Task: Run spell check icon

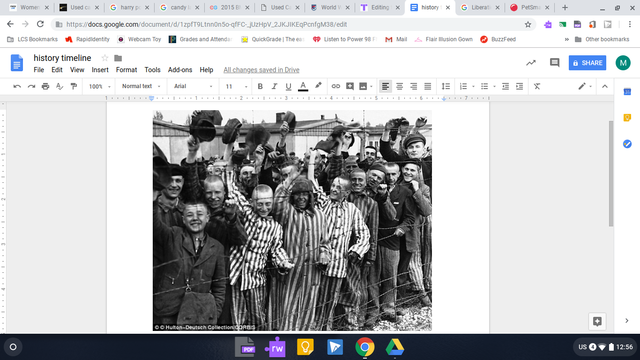Action: 60,87
